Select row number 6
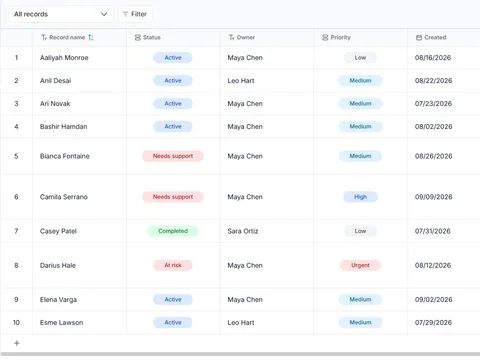 coord(16,197)
